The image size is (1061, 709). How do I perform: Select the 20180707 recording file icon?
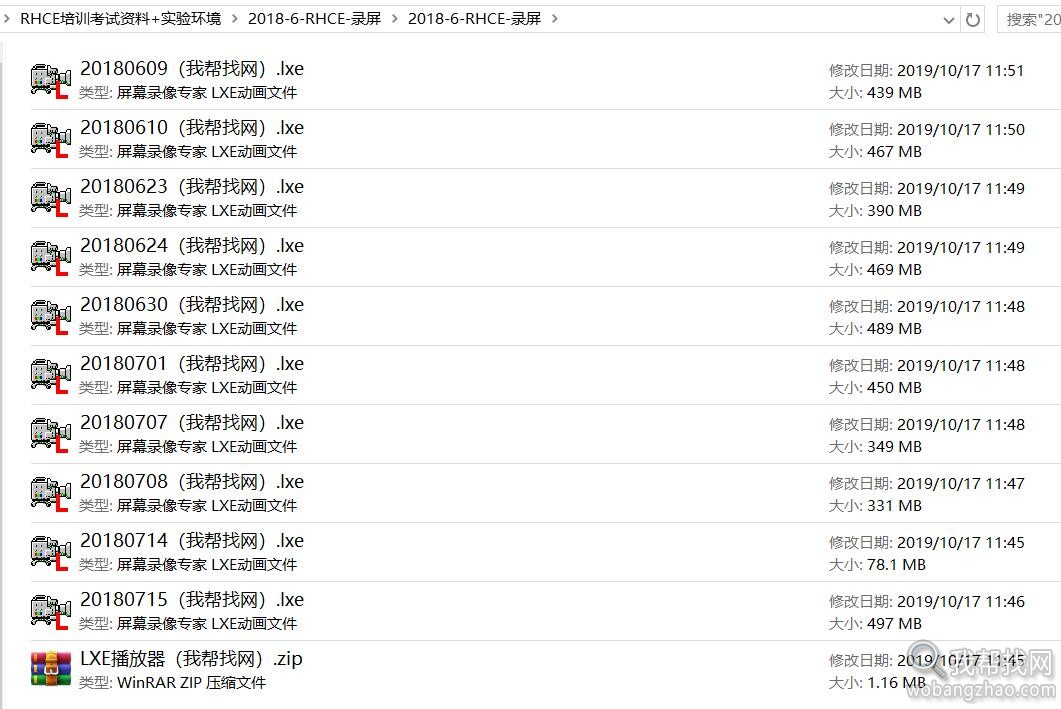[51, 434]
